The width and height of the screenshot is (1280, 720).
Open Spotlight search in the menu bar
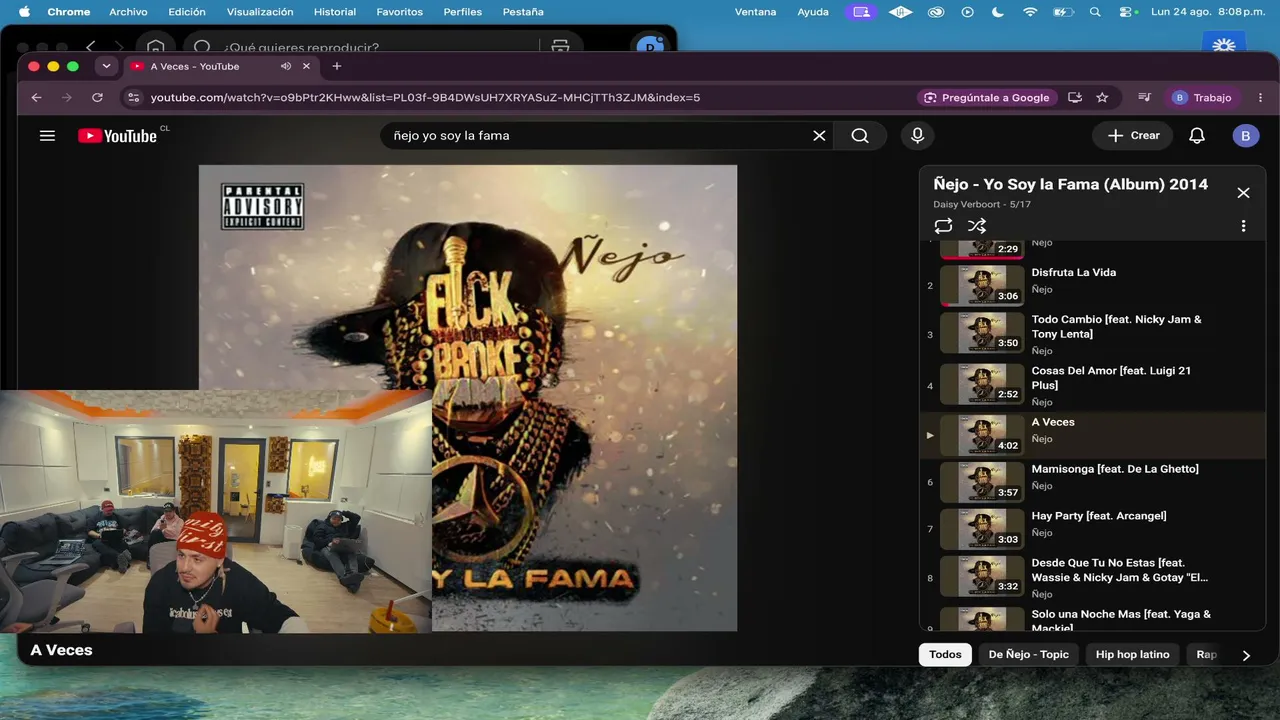(1095, 12)
